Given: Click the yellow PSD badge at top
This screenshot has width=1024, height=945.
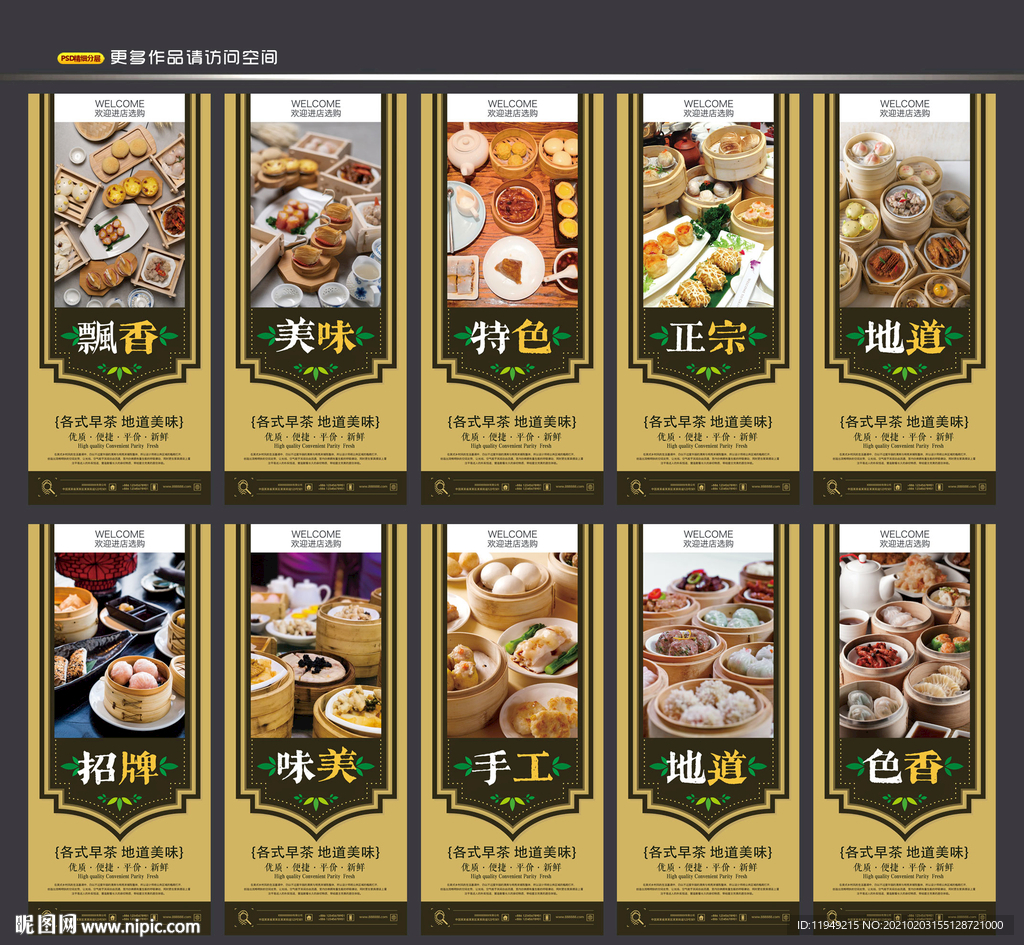Looking at the screenshot, I should [x=80, y=58].
